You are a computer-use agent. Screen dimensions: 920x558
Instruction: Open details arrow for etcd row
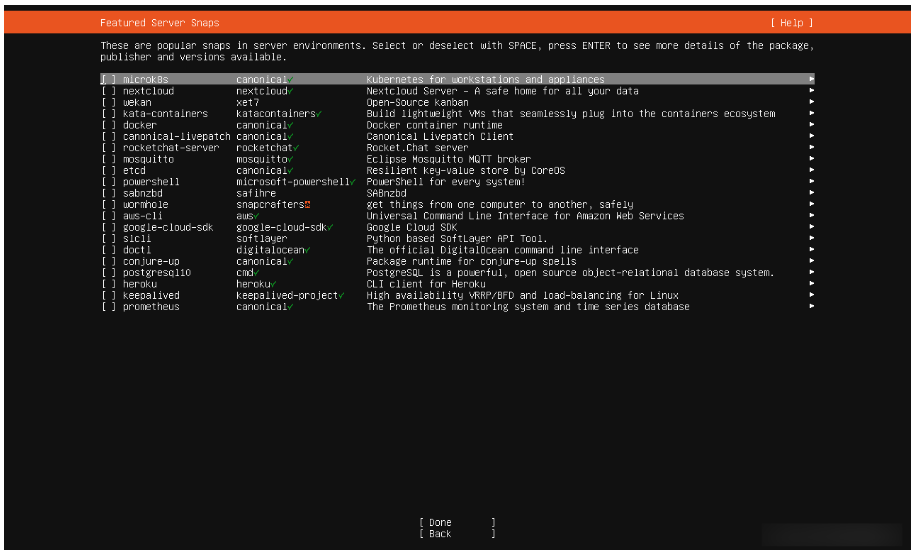[811, 171]
